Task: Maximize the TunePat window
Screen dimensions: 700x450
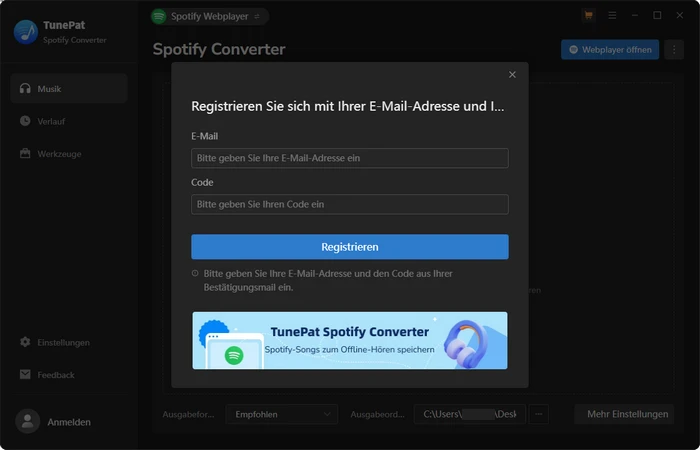Action: click(x=657, y=16)
